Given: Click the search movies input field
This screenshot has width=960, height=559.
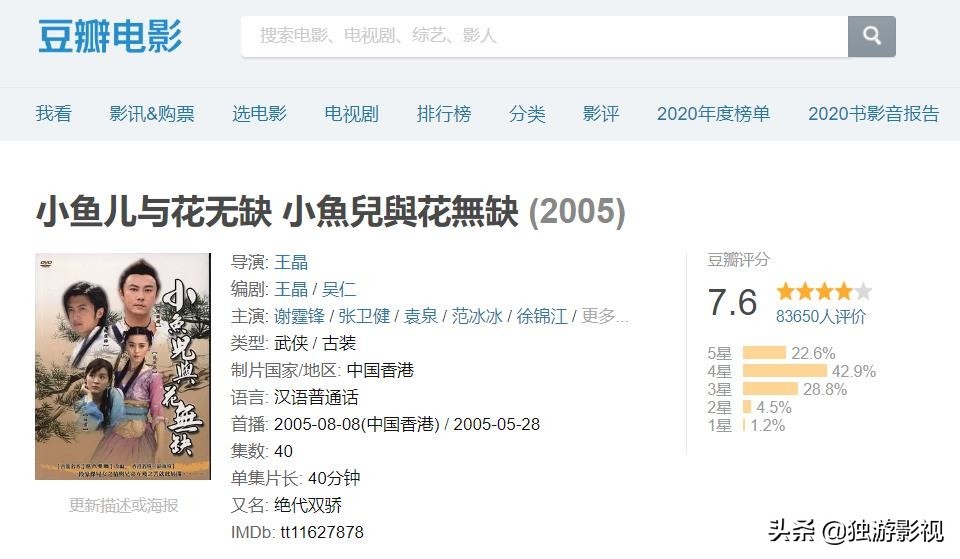Looking at the screenshot, I should (543, 36).
